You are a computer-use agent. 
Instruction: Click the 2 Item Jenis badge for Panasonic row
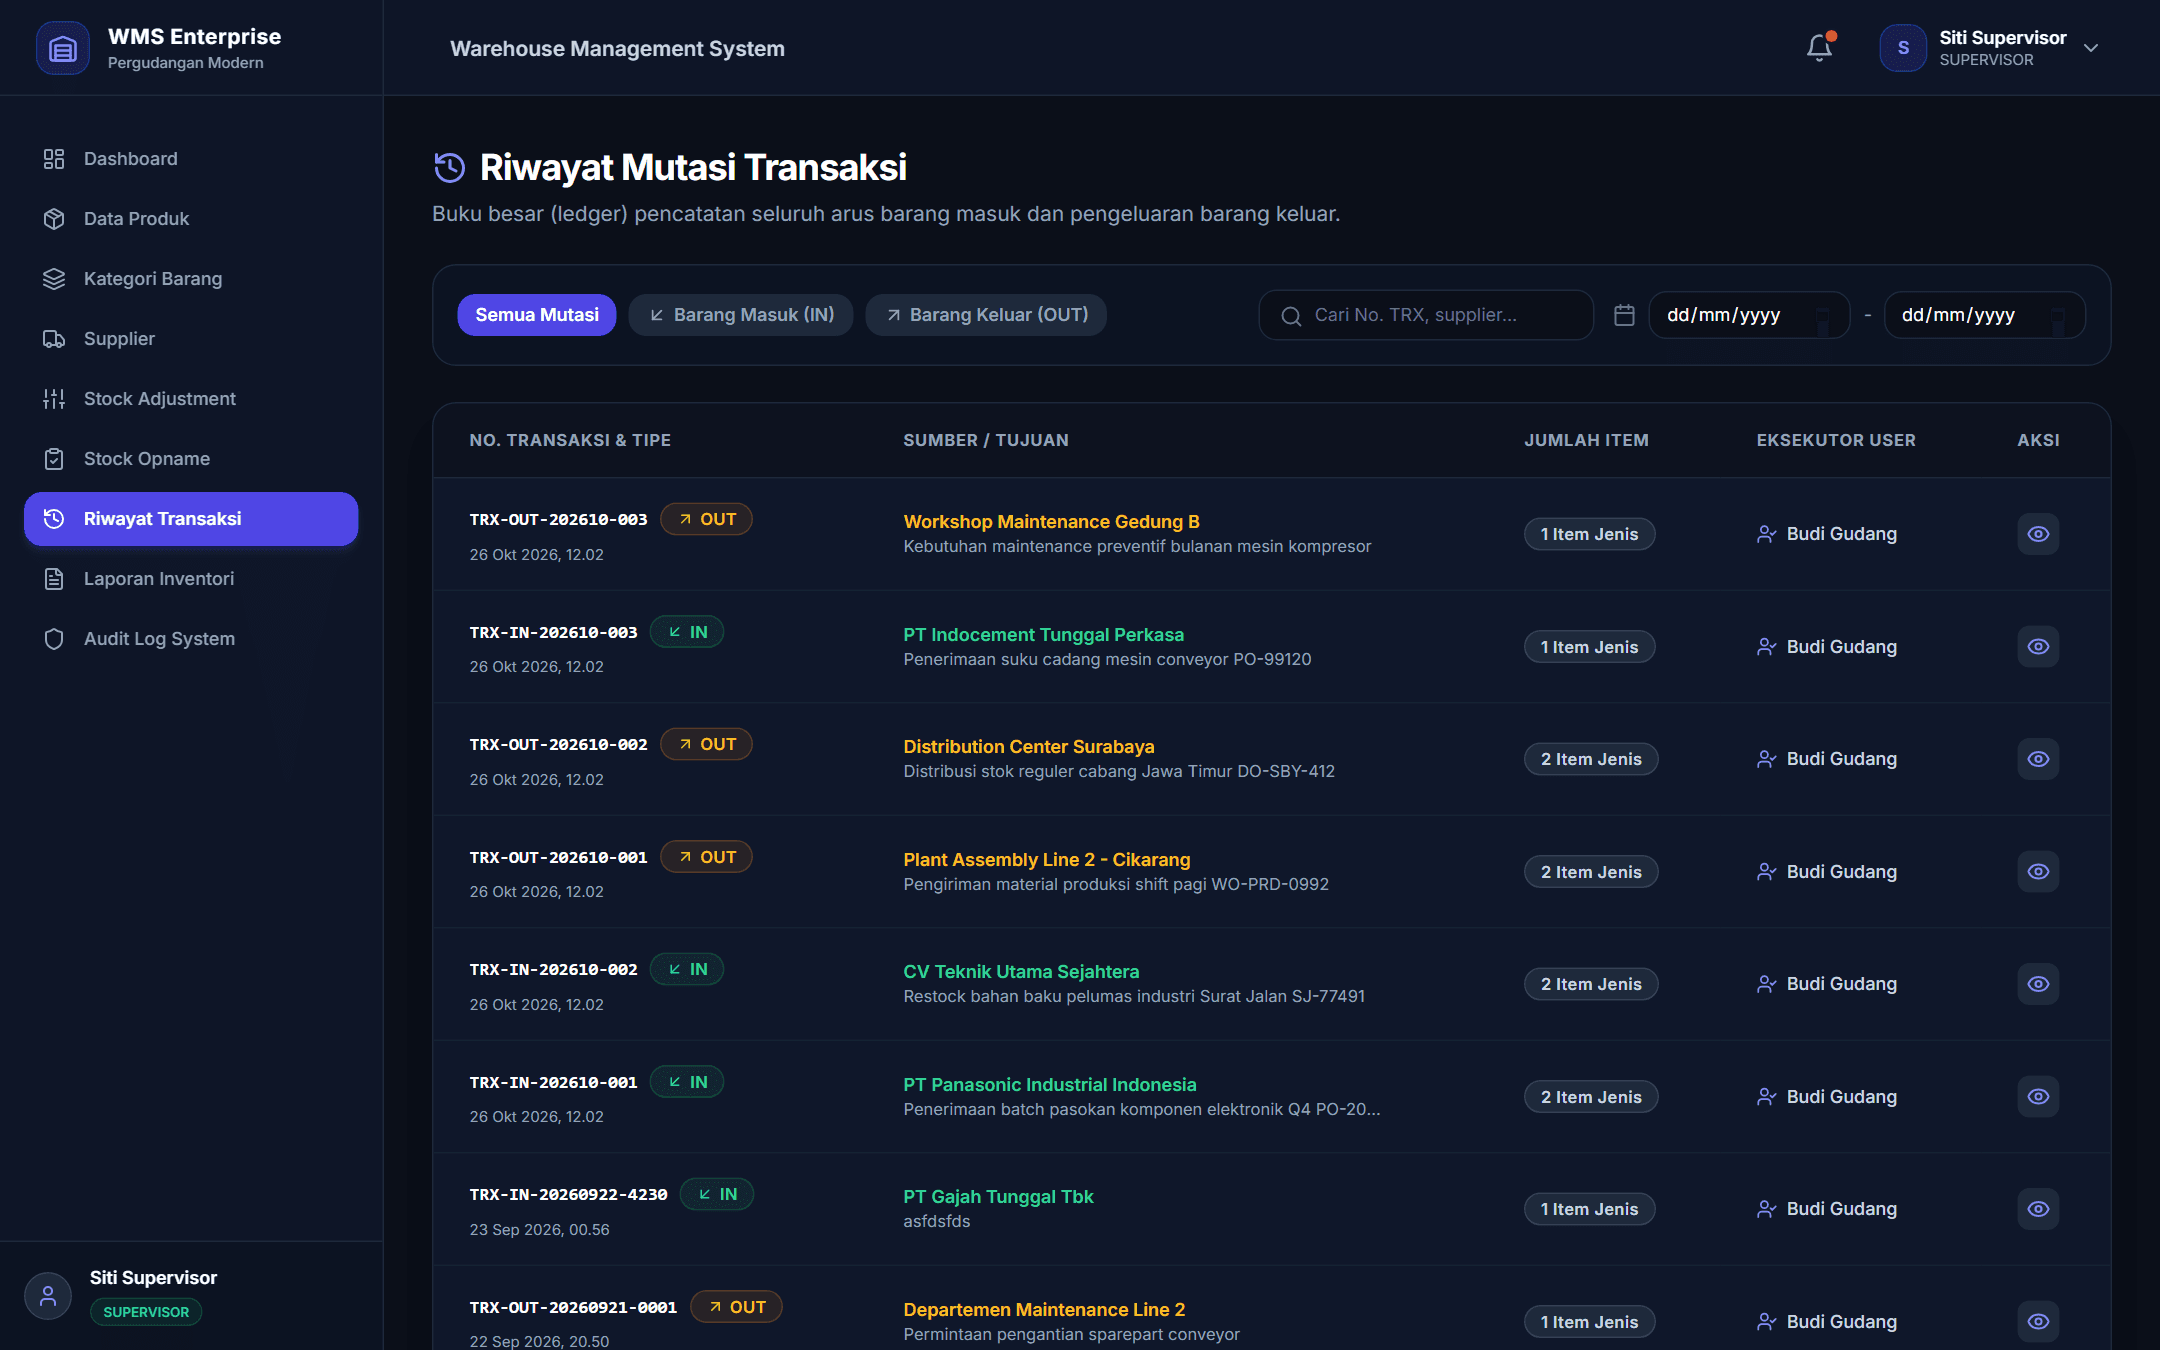[1591, 1097]
